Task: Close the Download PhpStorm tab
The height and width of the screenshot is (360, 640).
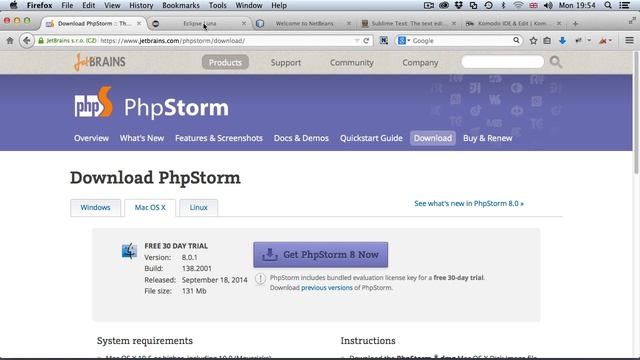Action: click(x=139, y=23)
